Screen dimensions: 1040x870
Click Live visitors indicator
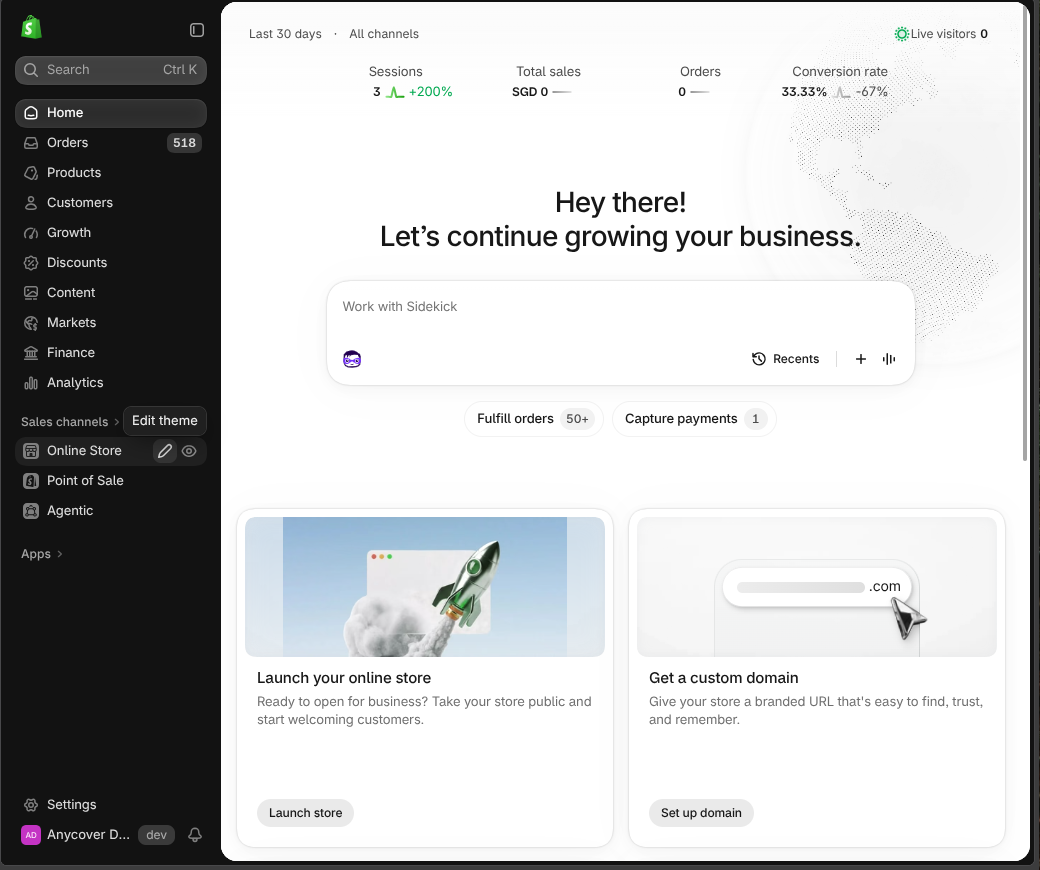click(x=941, y=34)
